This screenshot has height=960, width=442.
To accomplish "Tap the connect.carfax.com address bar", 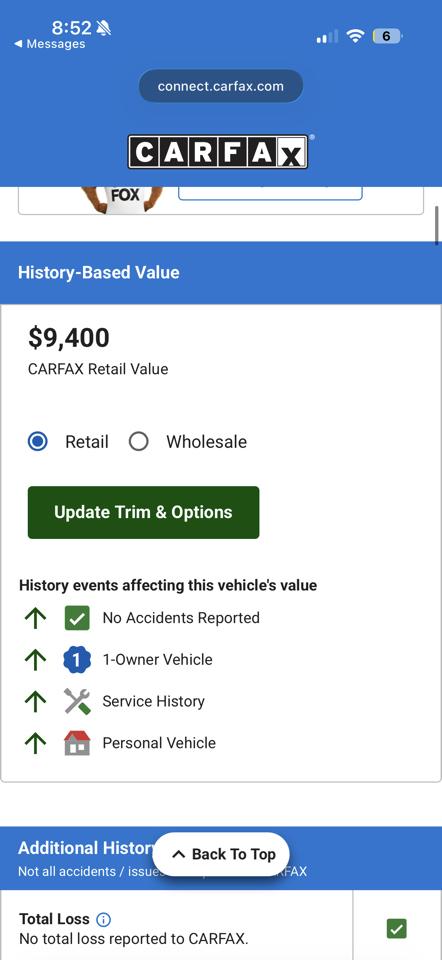I will click(220, 86).
